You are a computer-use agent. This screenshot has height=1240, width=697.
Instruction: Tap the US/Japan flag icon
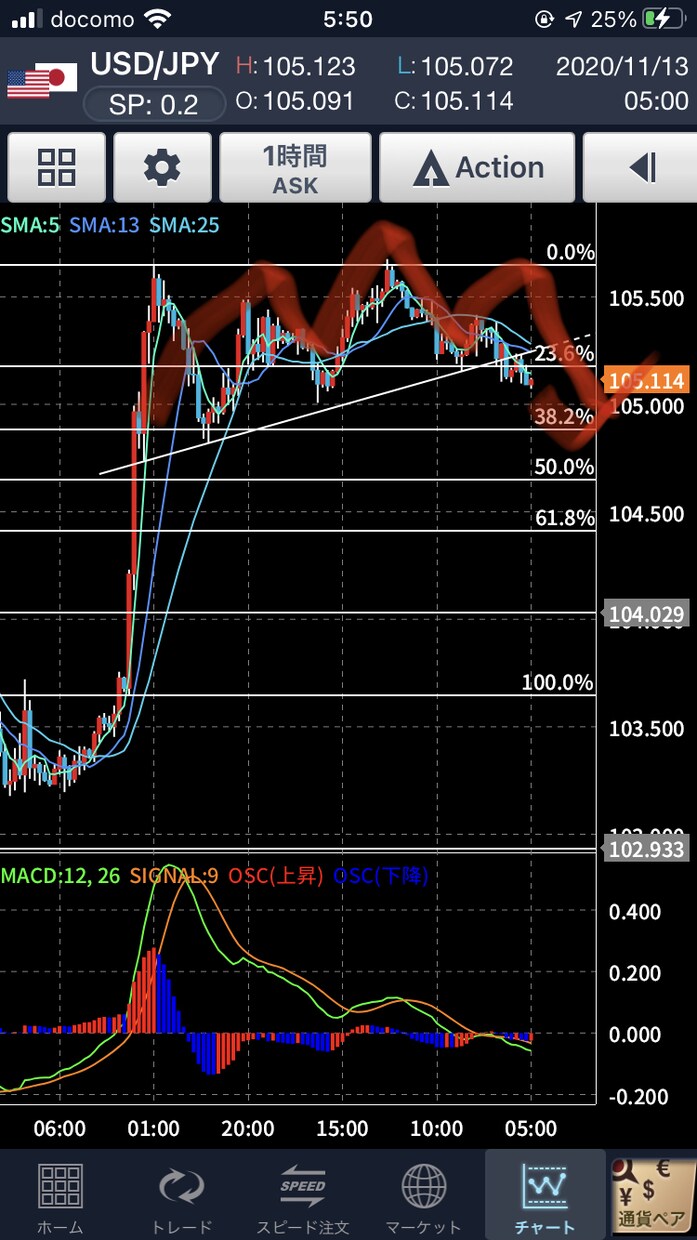click(43, 82)
